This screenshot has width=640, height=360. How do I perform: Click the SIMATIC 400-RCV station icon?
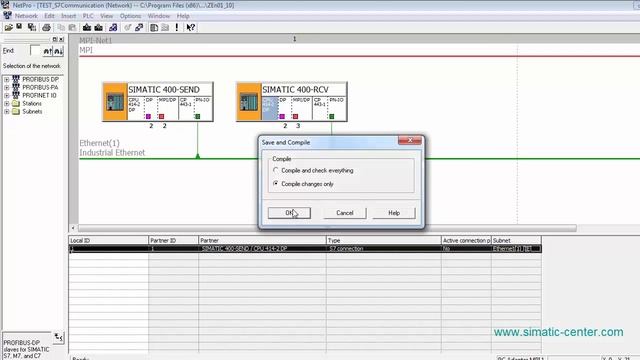tap(249, 102)
